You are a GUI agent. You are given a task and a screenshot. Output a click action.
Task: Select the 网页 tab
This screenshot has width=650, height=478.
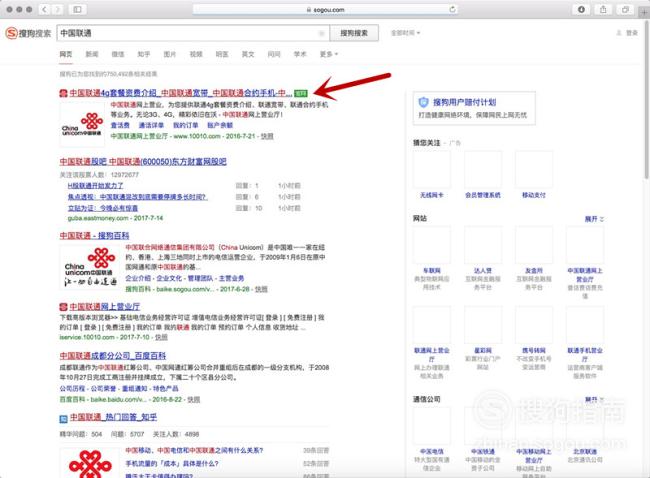66,54
